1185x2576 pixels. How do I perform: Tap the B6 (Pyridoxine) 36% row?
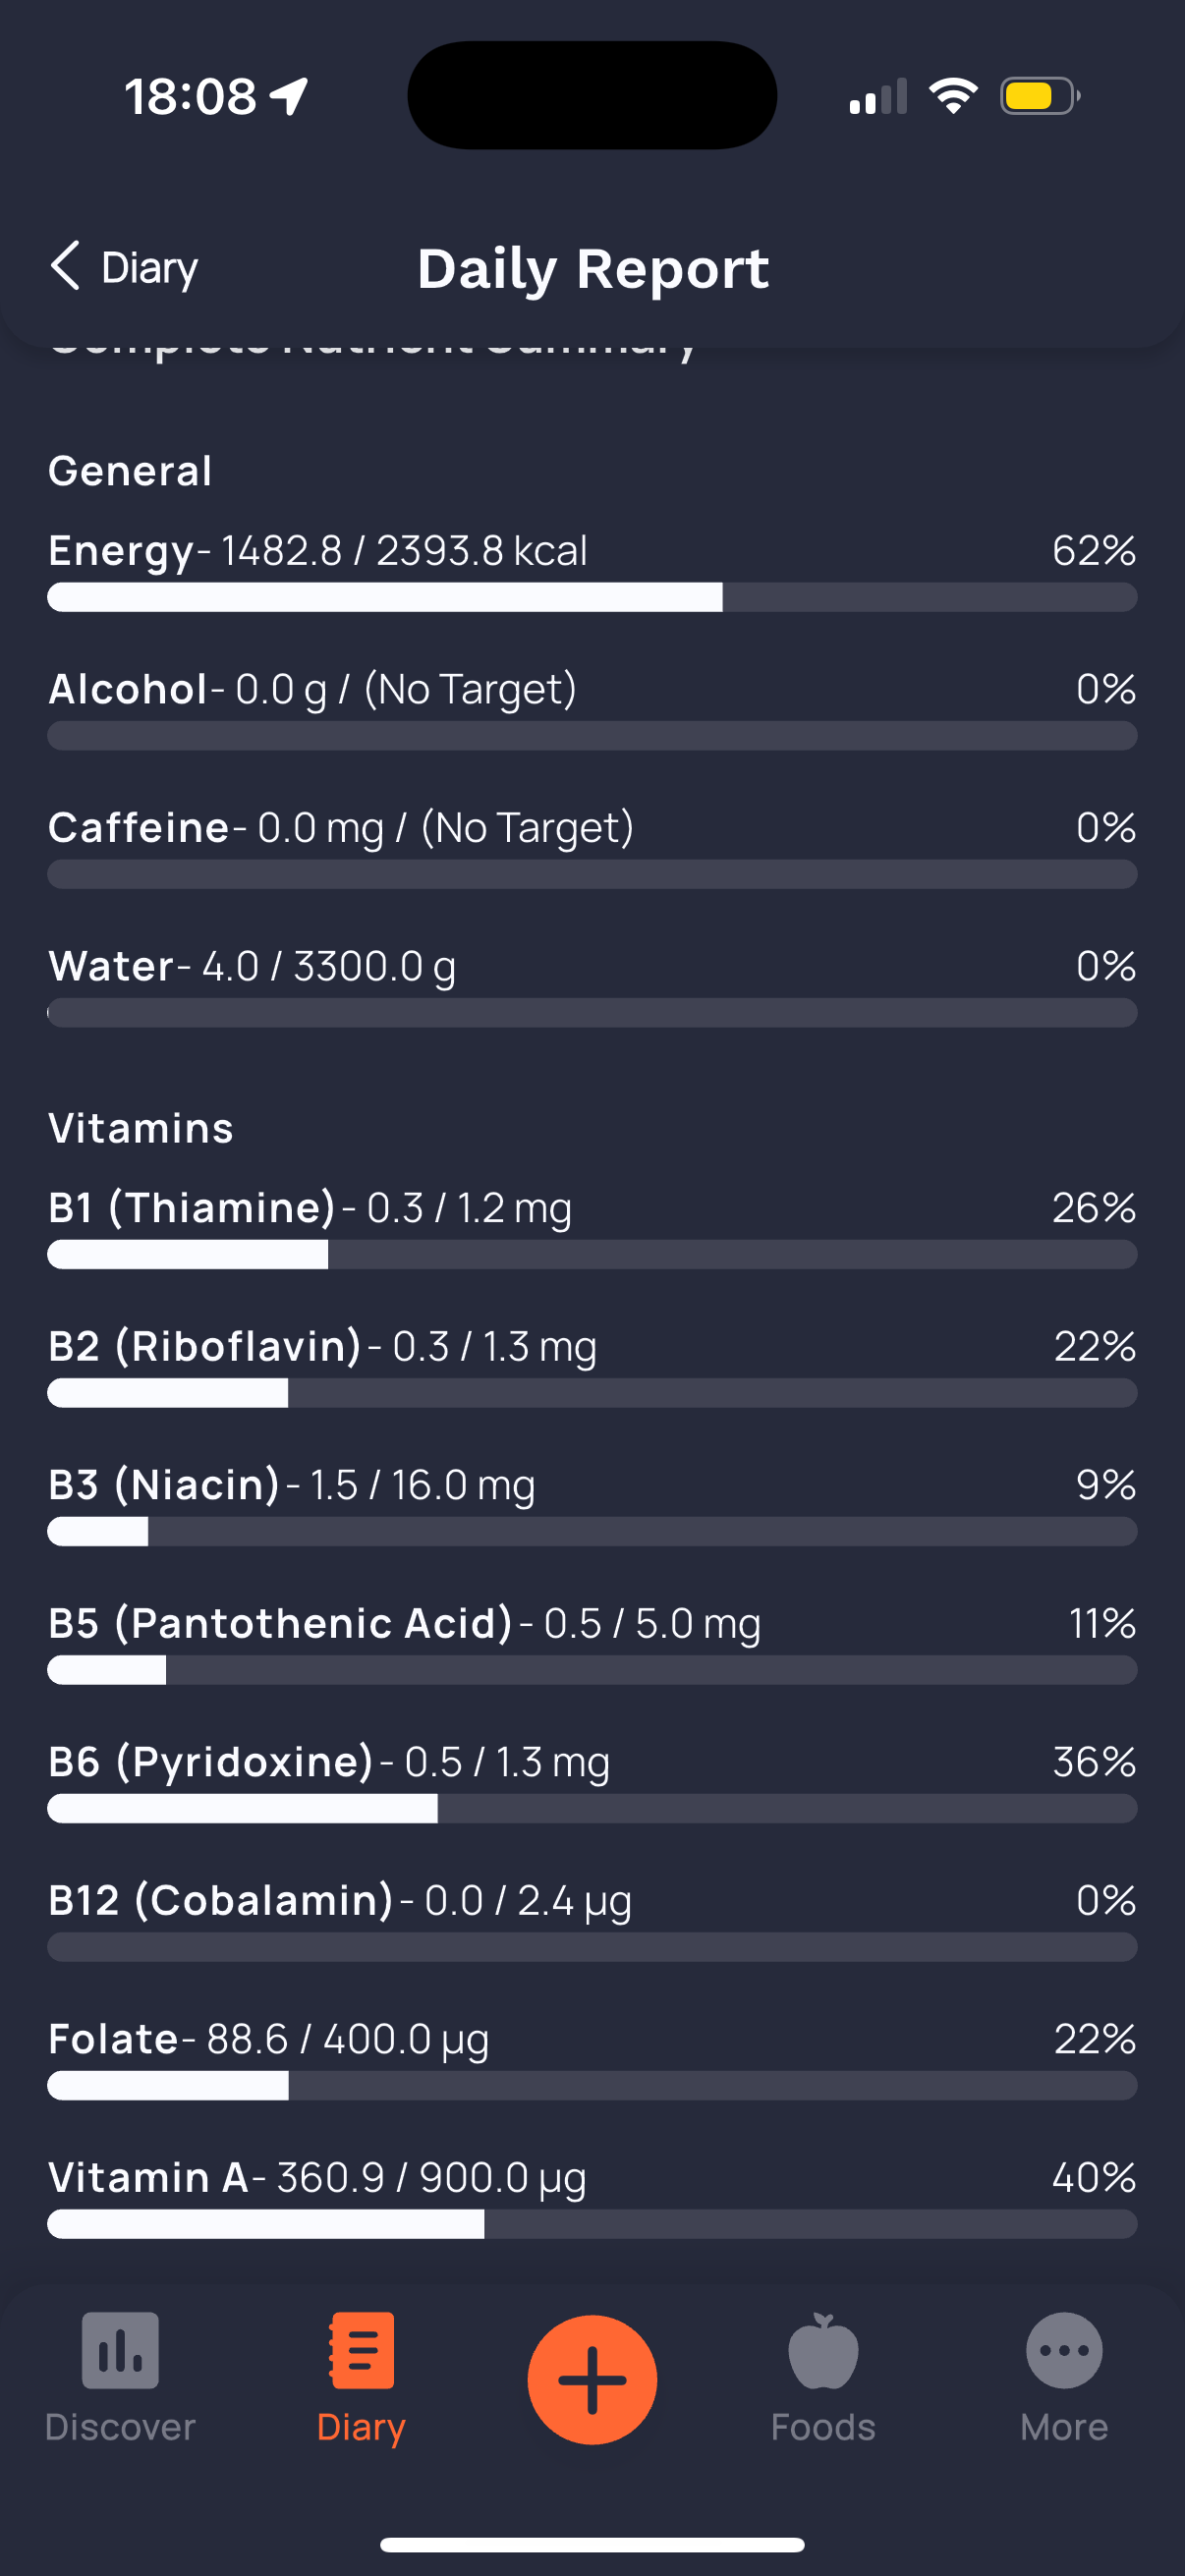pos(592,1779)
